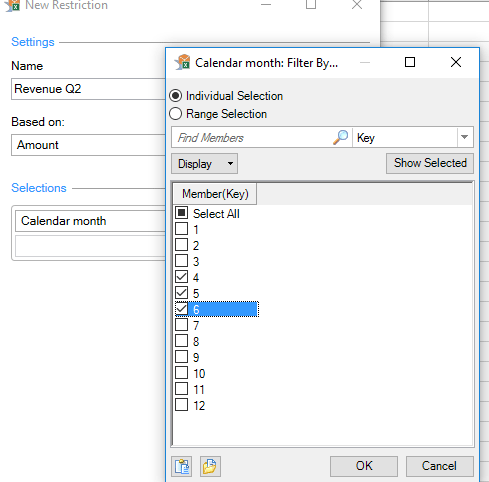Check the month 12 checkbox
The height and width of the screenshot is (482, 489).
click(182, 405)
